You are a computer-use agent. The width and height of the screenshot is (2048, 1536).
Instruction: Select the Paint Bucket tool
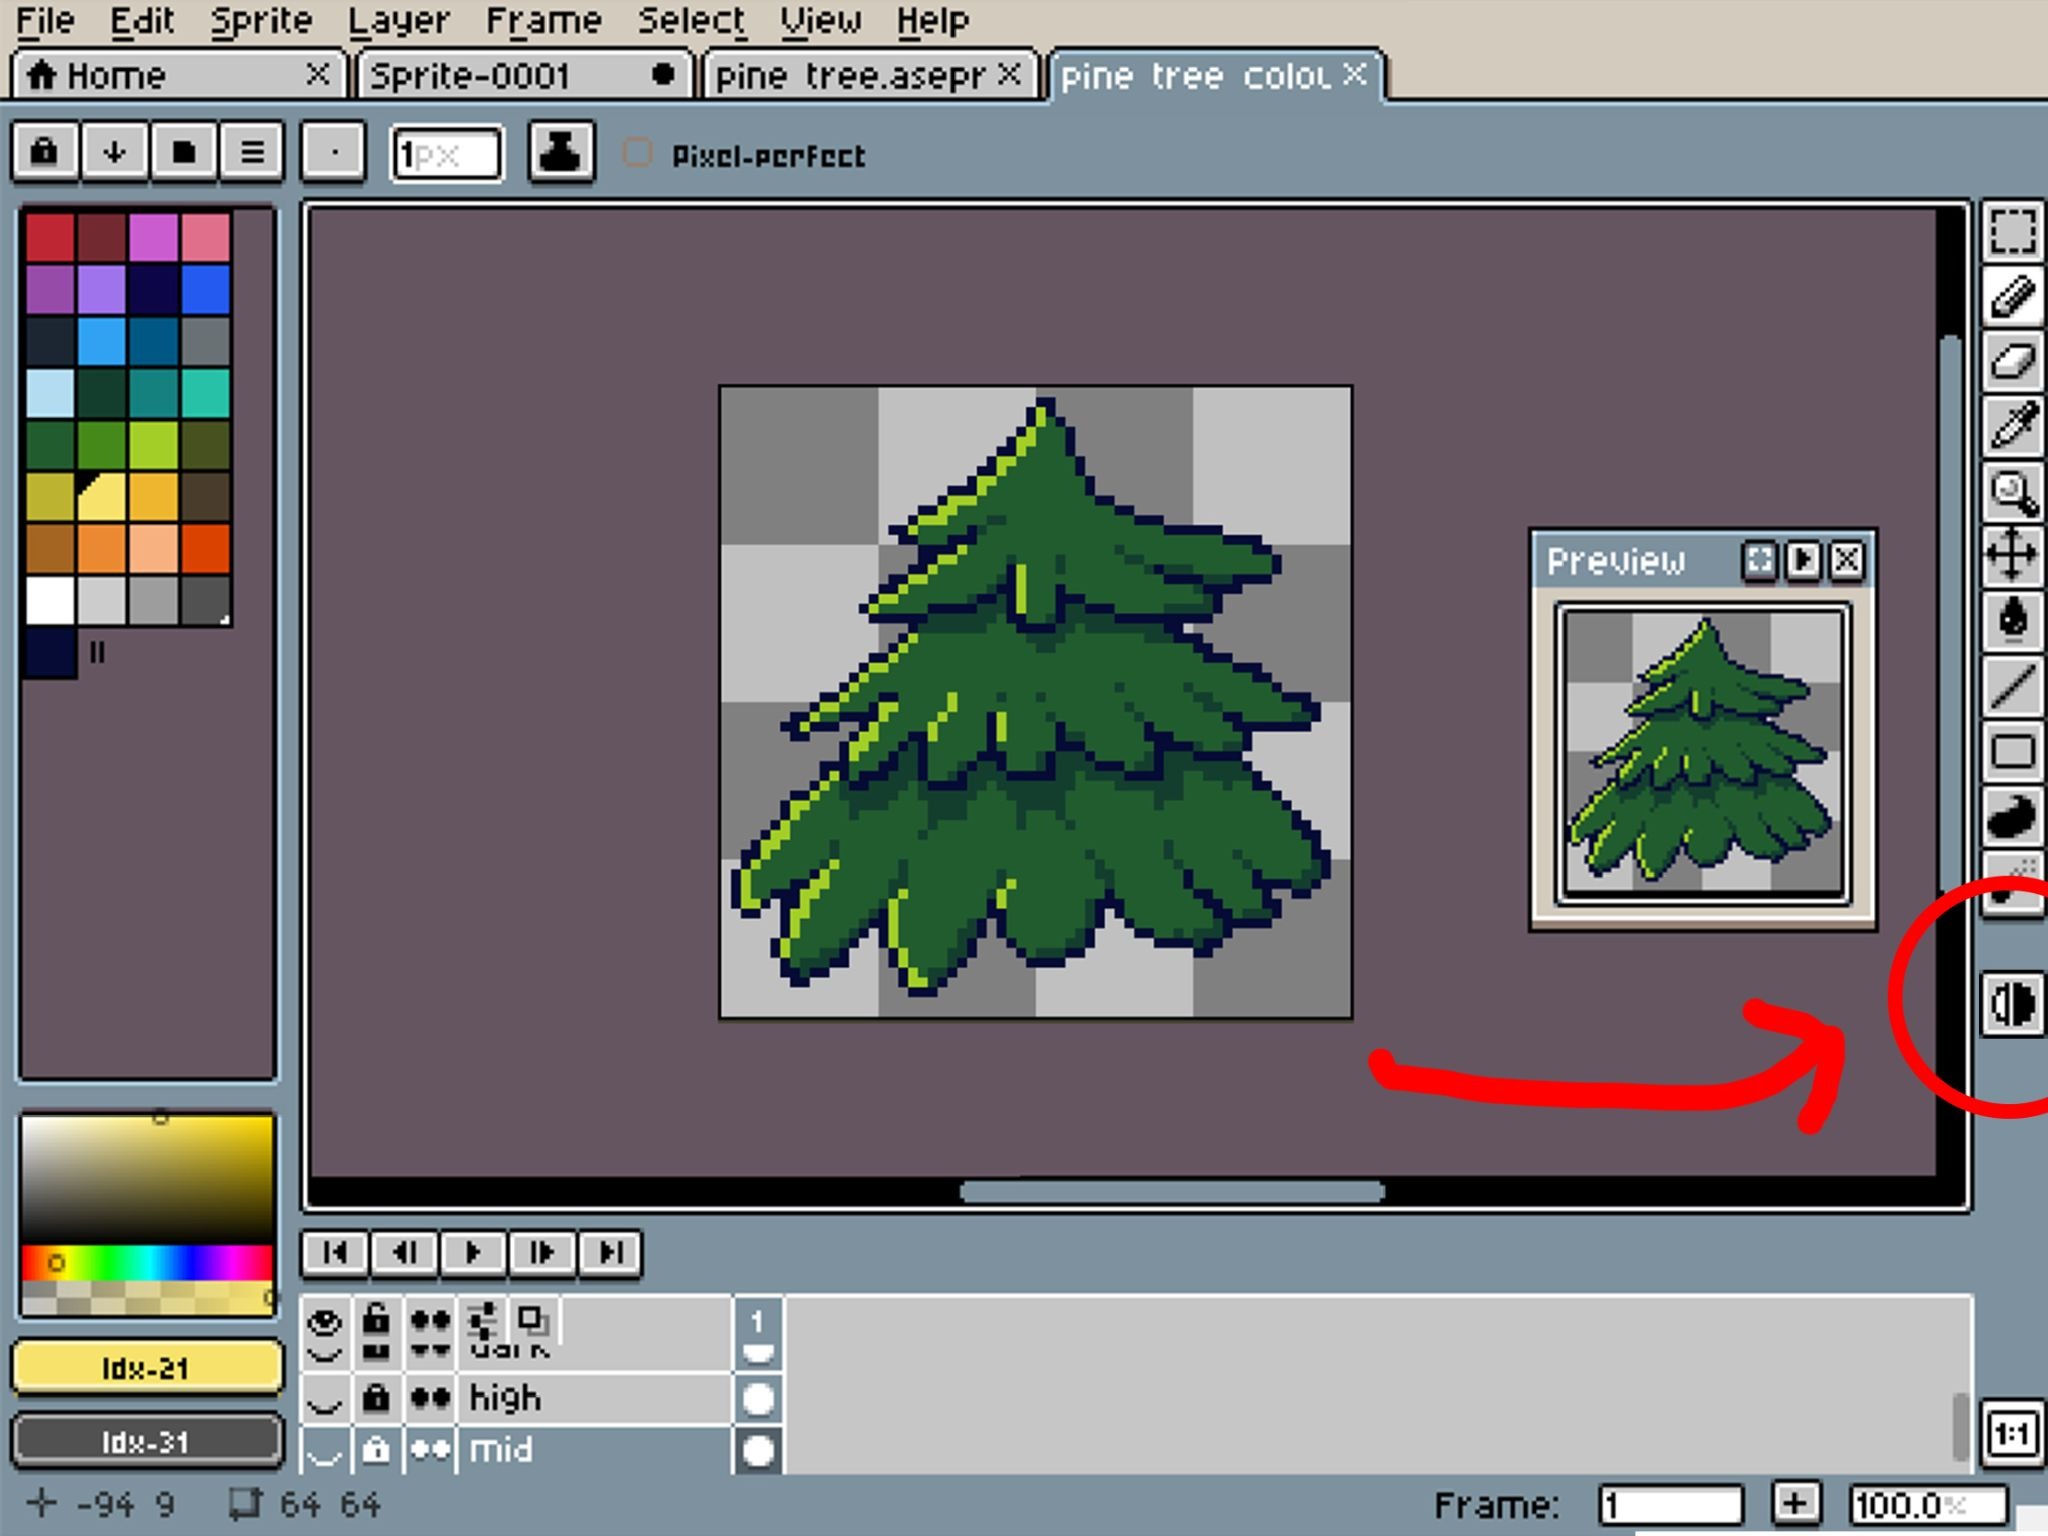(2012, 620)
